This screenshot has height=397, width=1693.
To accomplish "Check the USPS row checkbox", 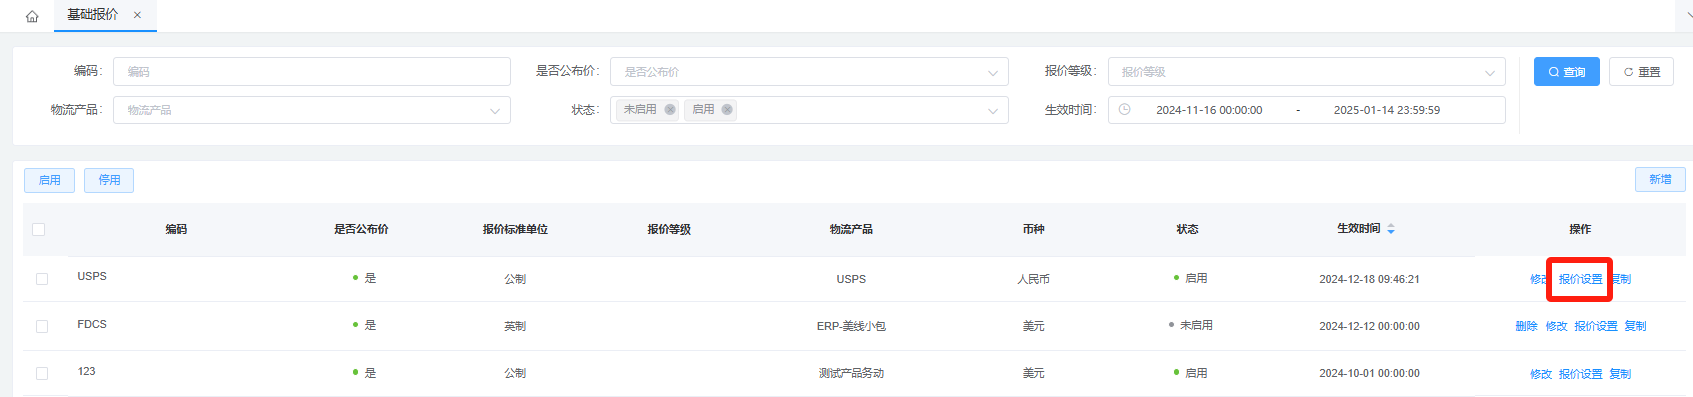I will coord(42,279).
